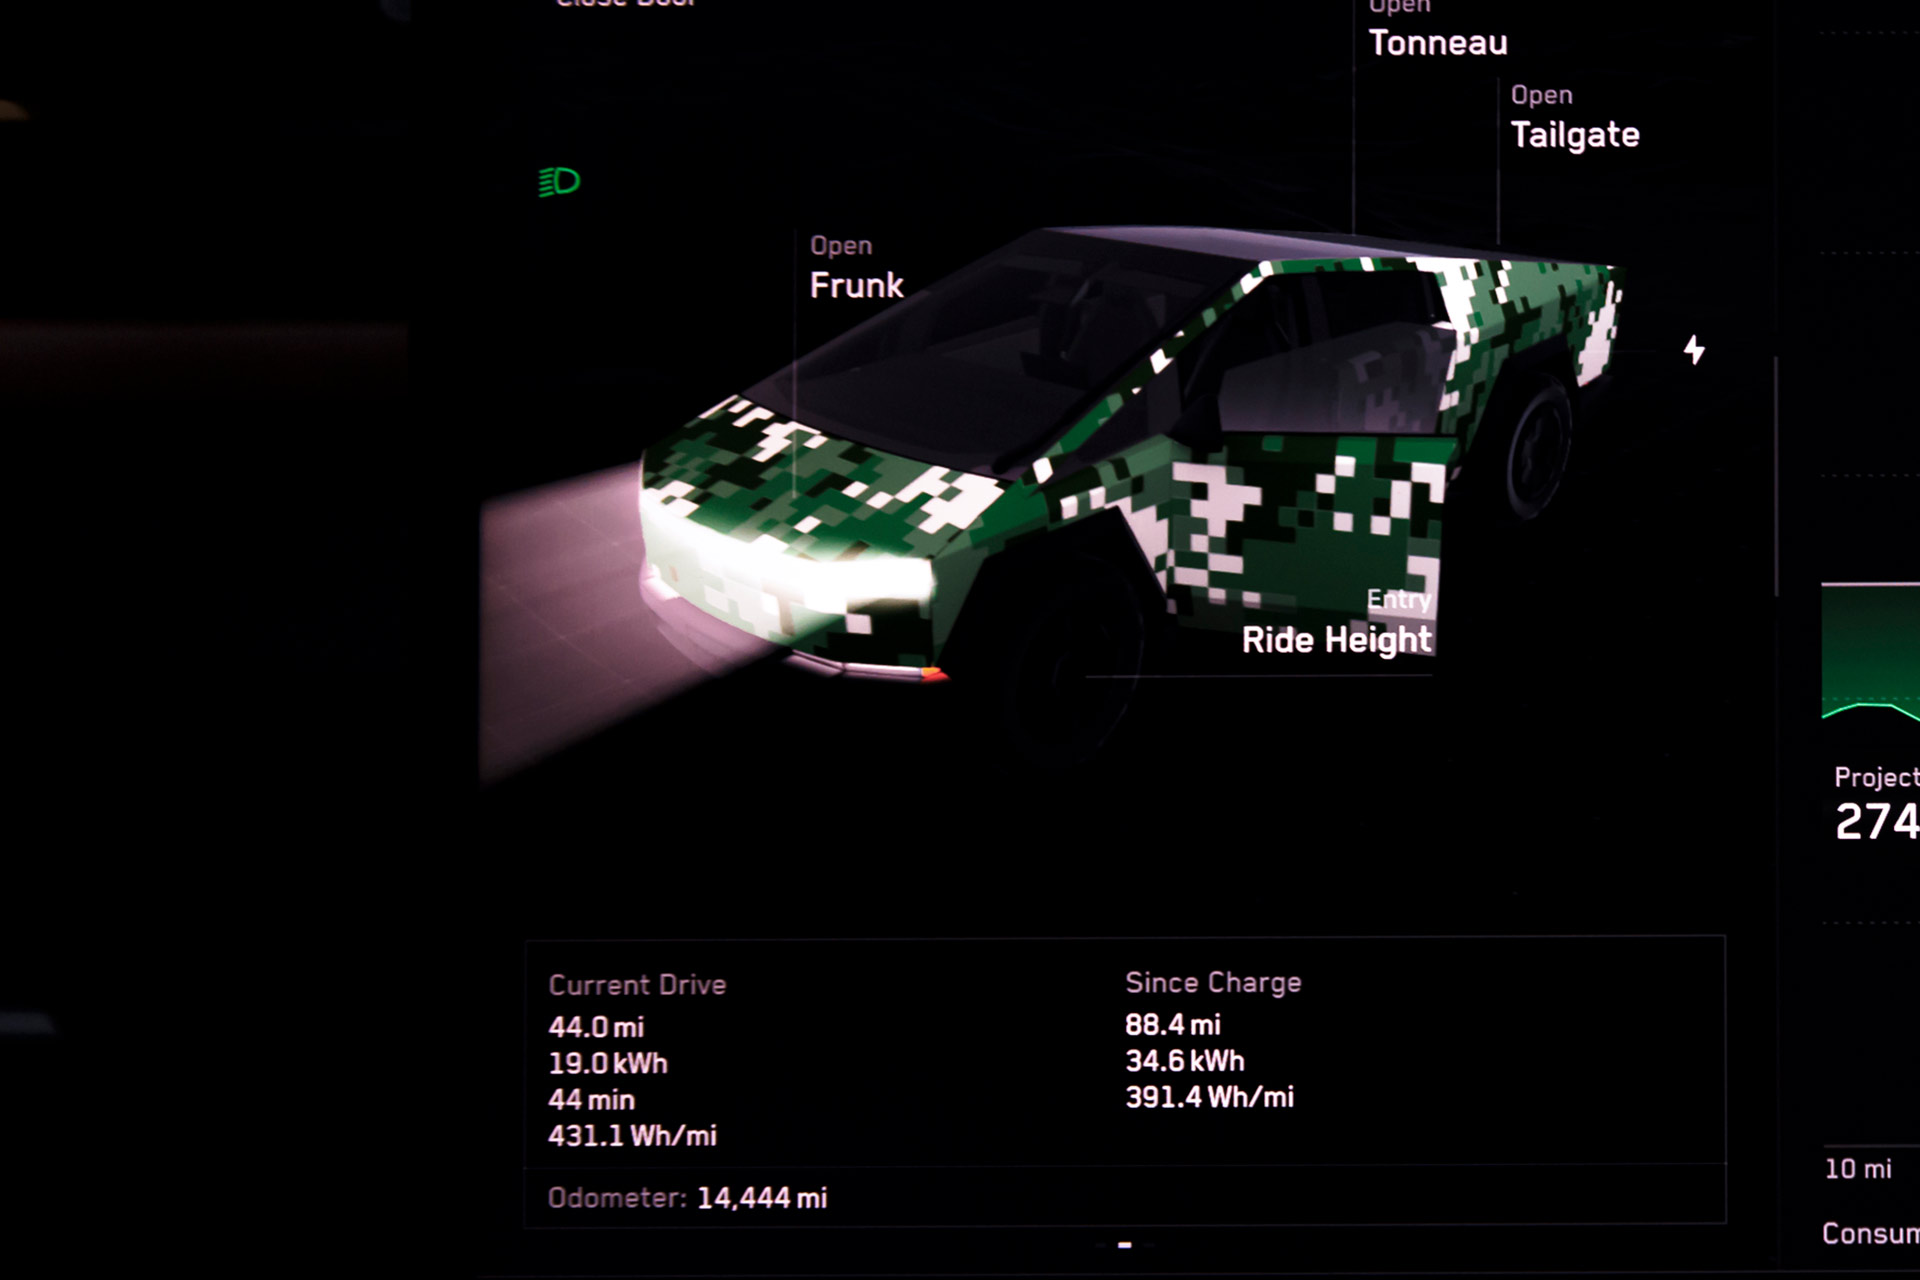Open the Frunk
Screen dimensions: 1920x1280
856,285
